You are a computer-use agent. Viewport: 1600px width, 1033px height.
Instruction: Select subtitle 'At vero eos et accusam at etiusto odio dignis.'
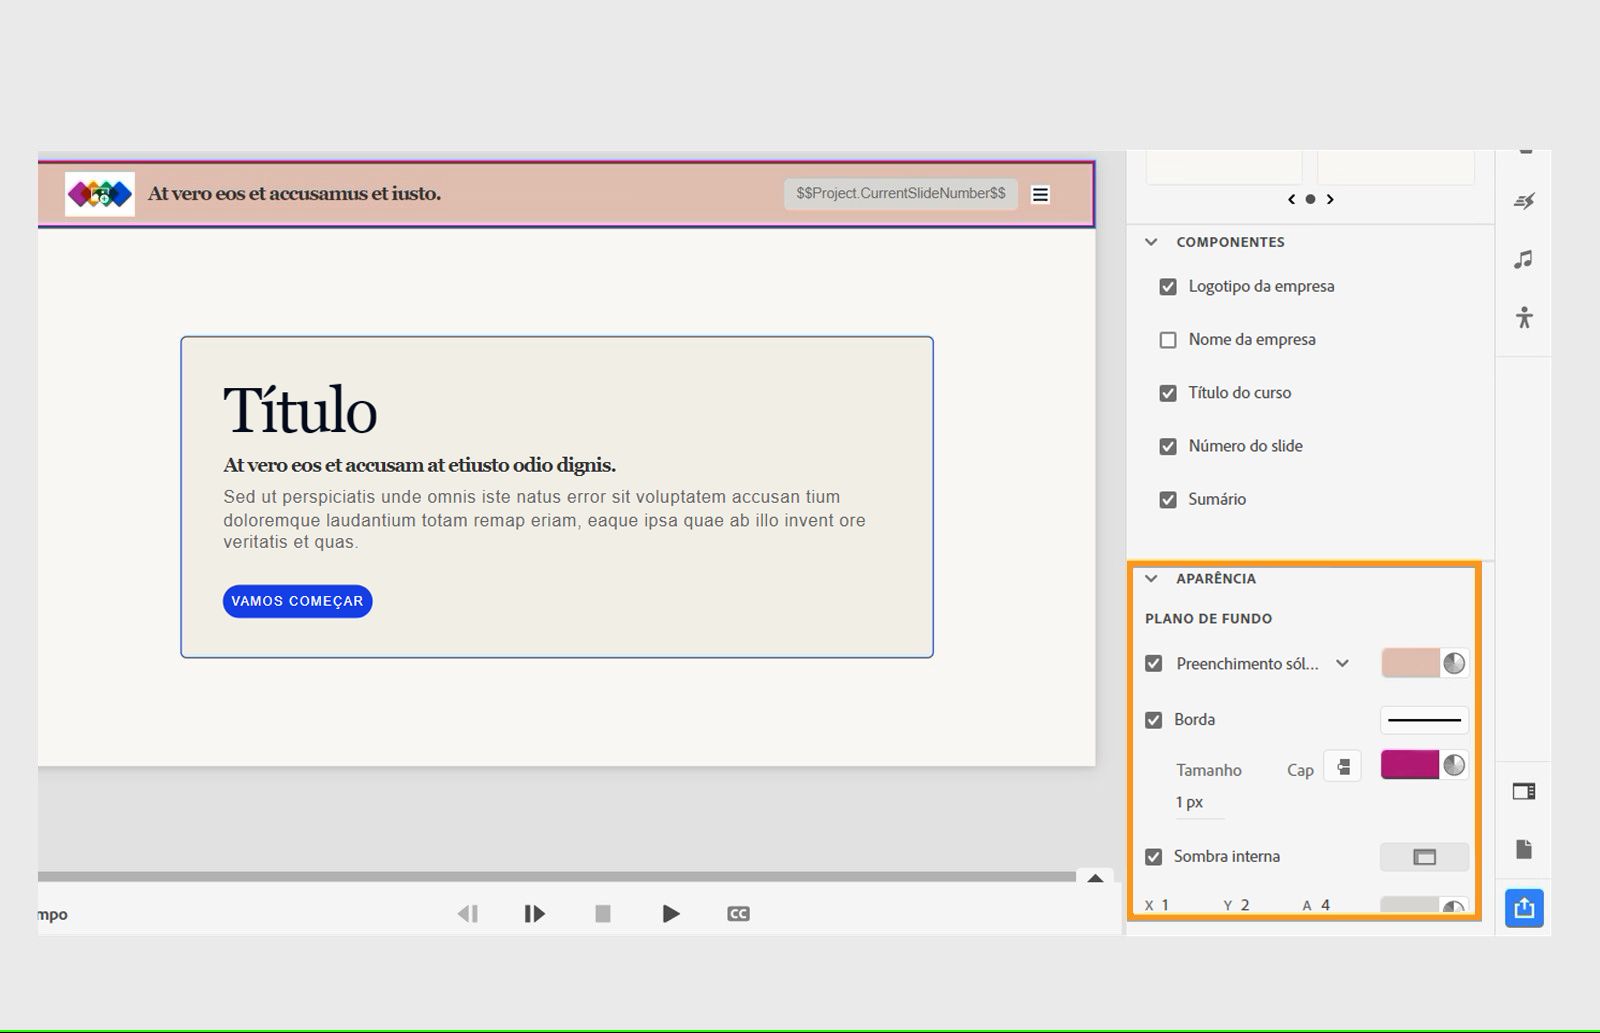coord(419,465)
